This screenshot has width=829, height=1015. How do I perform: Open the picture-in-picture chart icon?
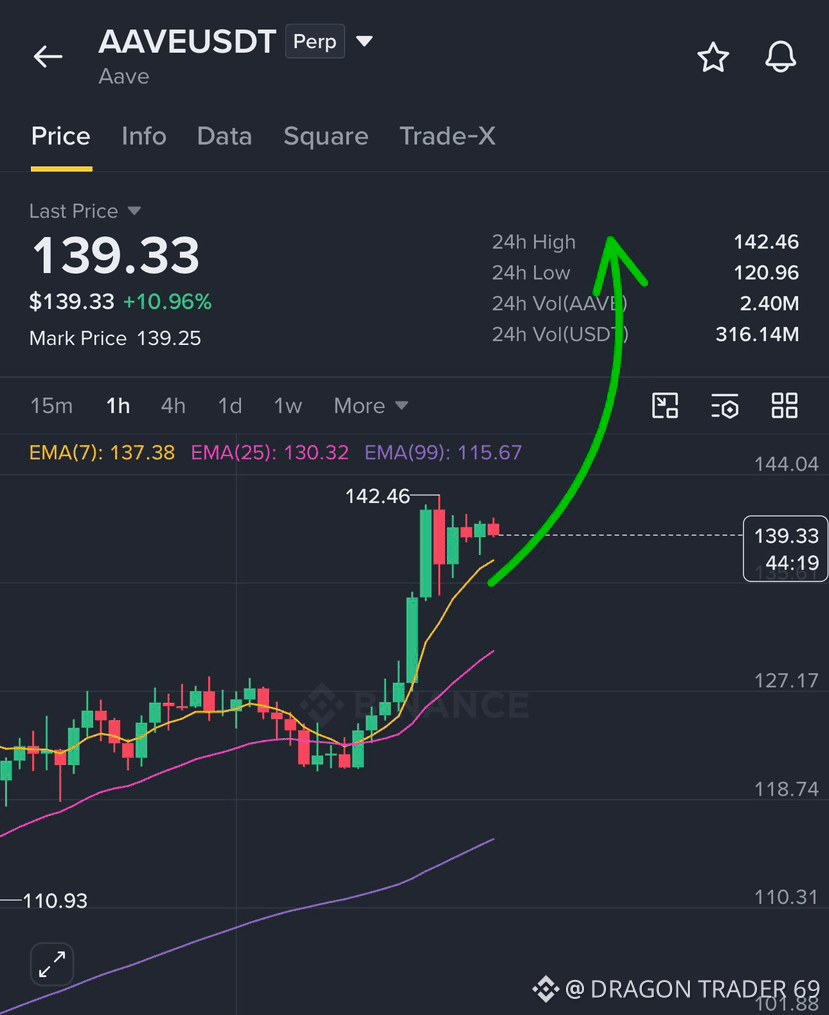(x=665, y=406)
